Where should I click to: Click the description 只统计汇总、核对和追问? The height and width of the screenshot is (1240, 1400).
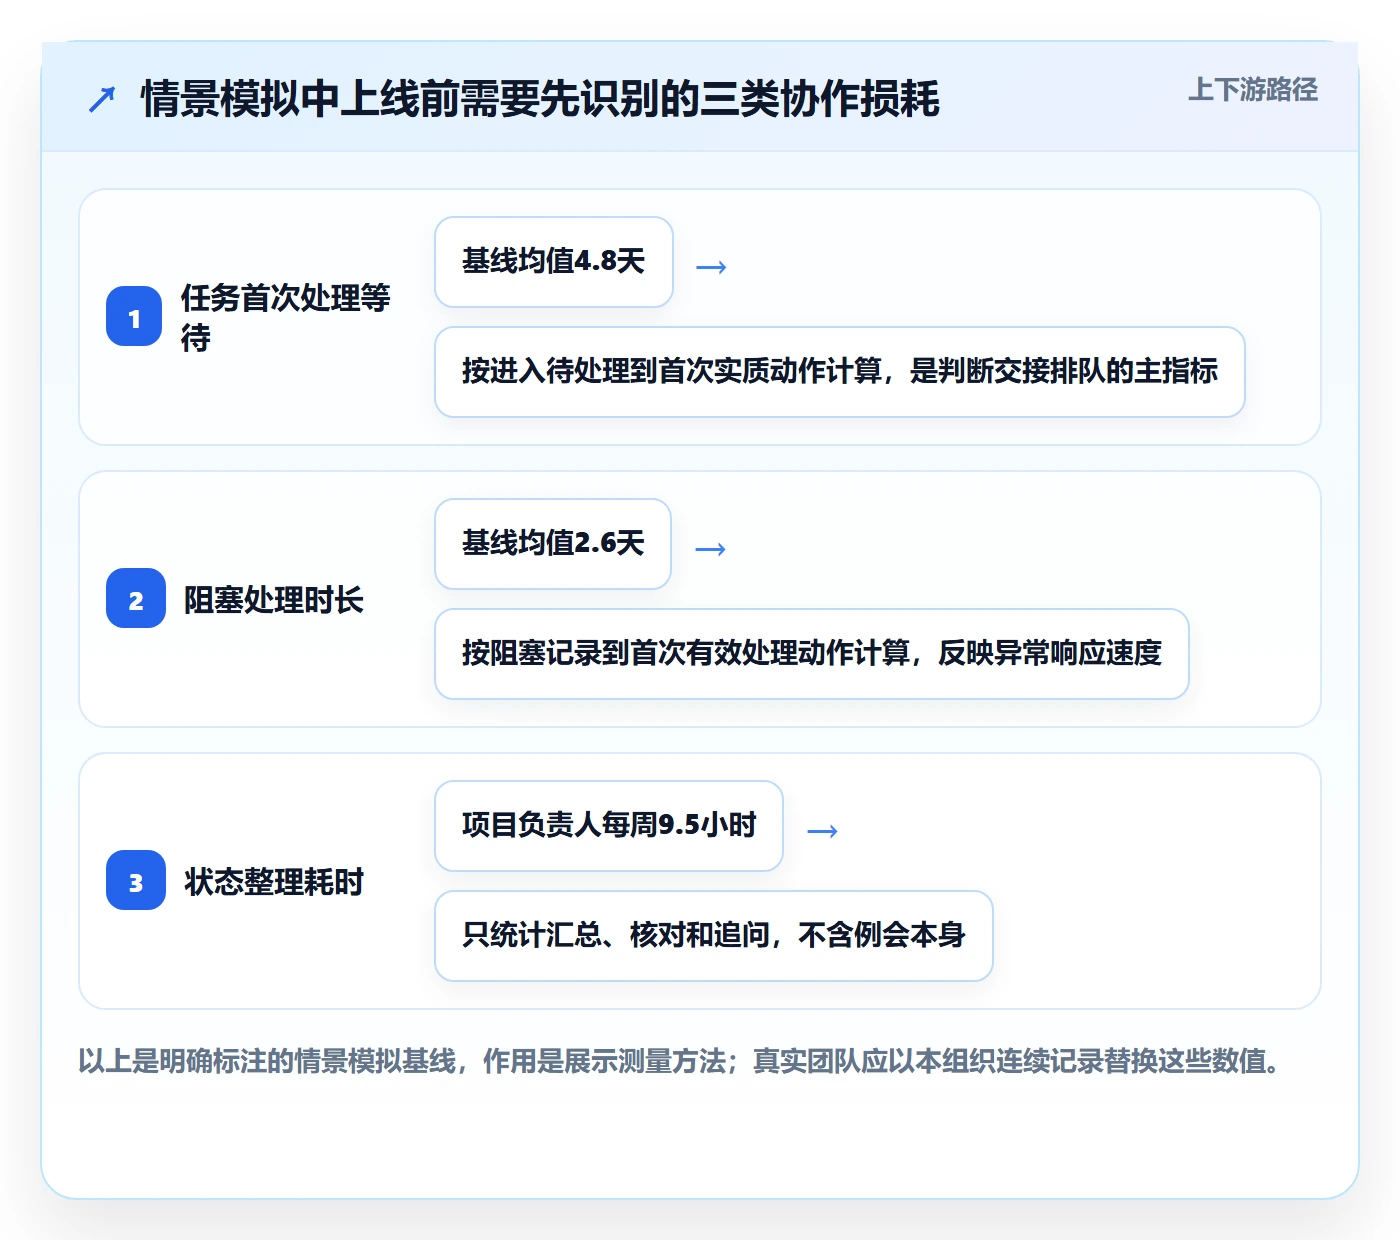(714, 936)
